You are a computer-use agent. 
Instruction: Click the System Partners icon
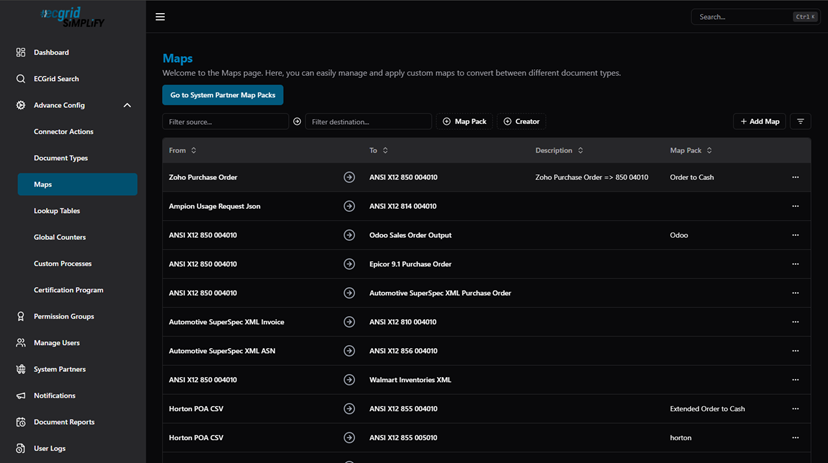(21, 369)
